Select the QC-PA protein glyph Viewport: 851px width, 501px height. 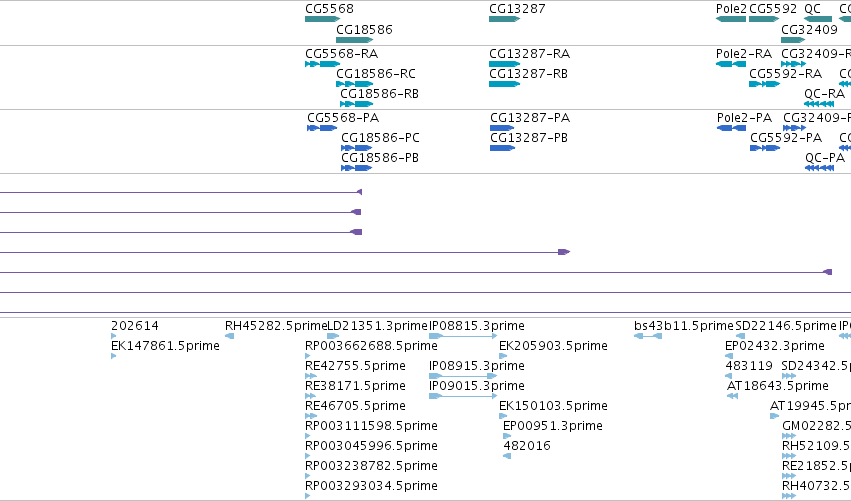pyautogui.click(x=820, y=168)
